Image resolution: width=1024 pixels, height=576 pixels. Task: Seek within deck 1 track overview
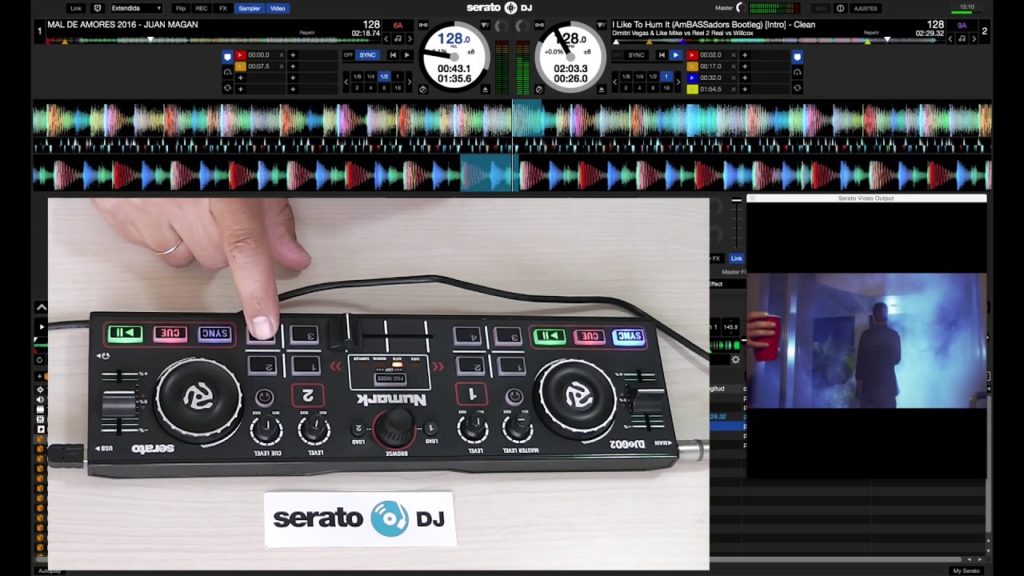[214, 40]
